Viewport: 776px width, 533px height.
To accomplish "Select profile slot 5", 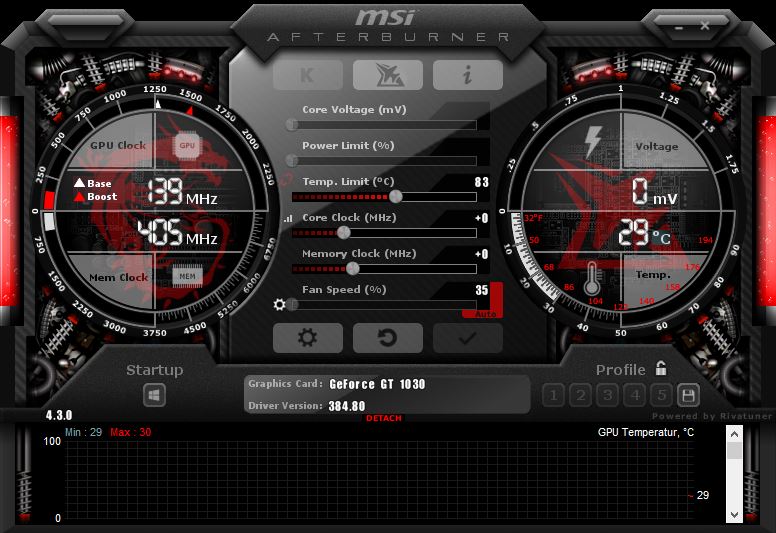I will pyautogui.click(x=662, y=395).
